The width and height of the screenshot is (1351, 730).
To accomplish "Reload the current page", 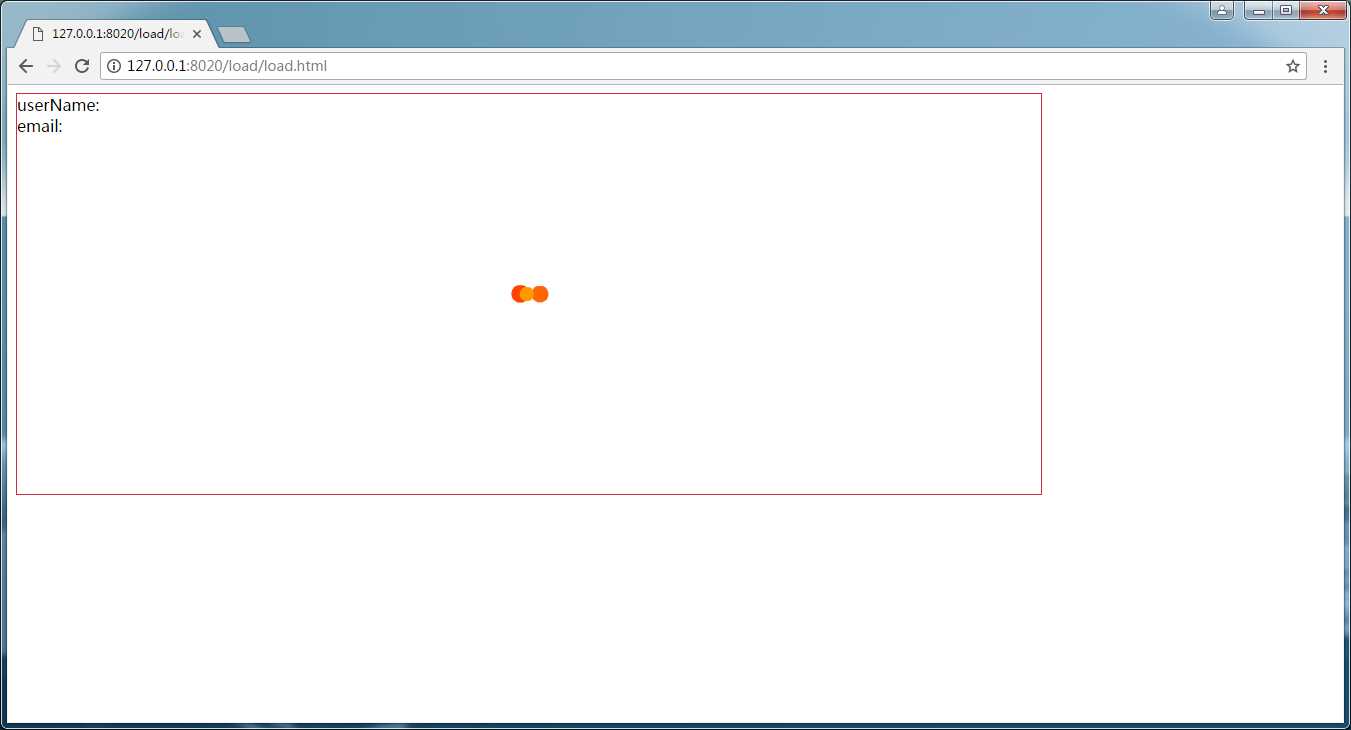I will (82, 66).
